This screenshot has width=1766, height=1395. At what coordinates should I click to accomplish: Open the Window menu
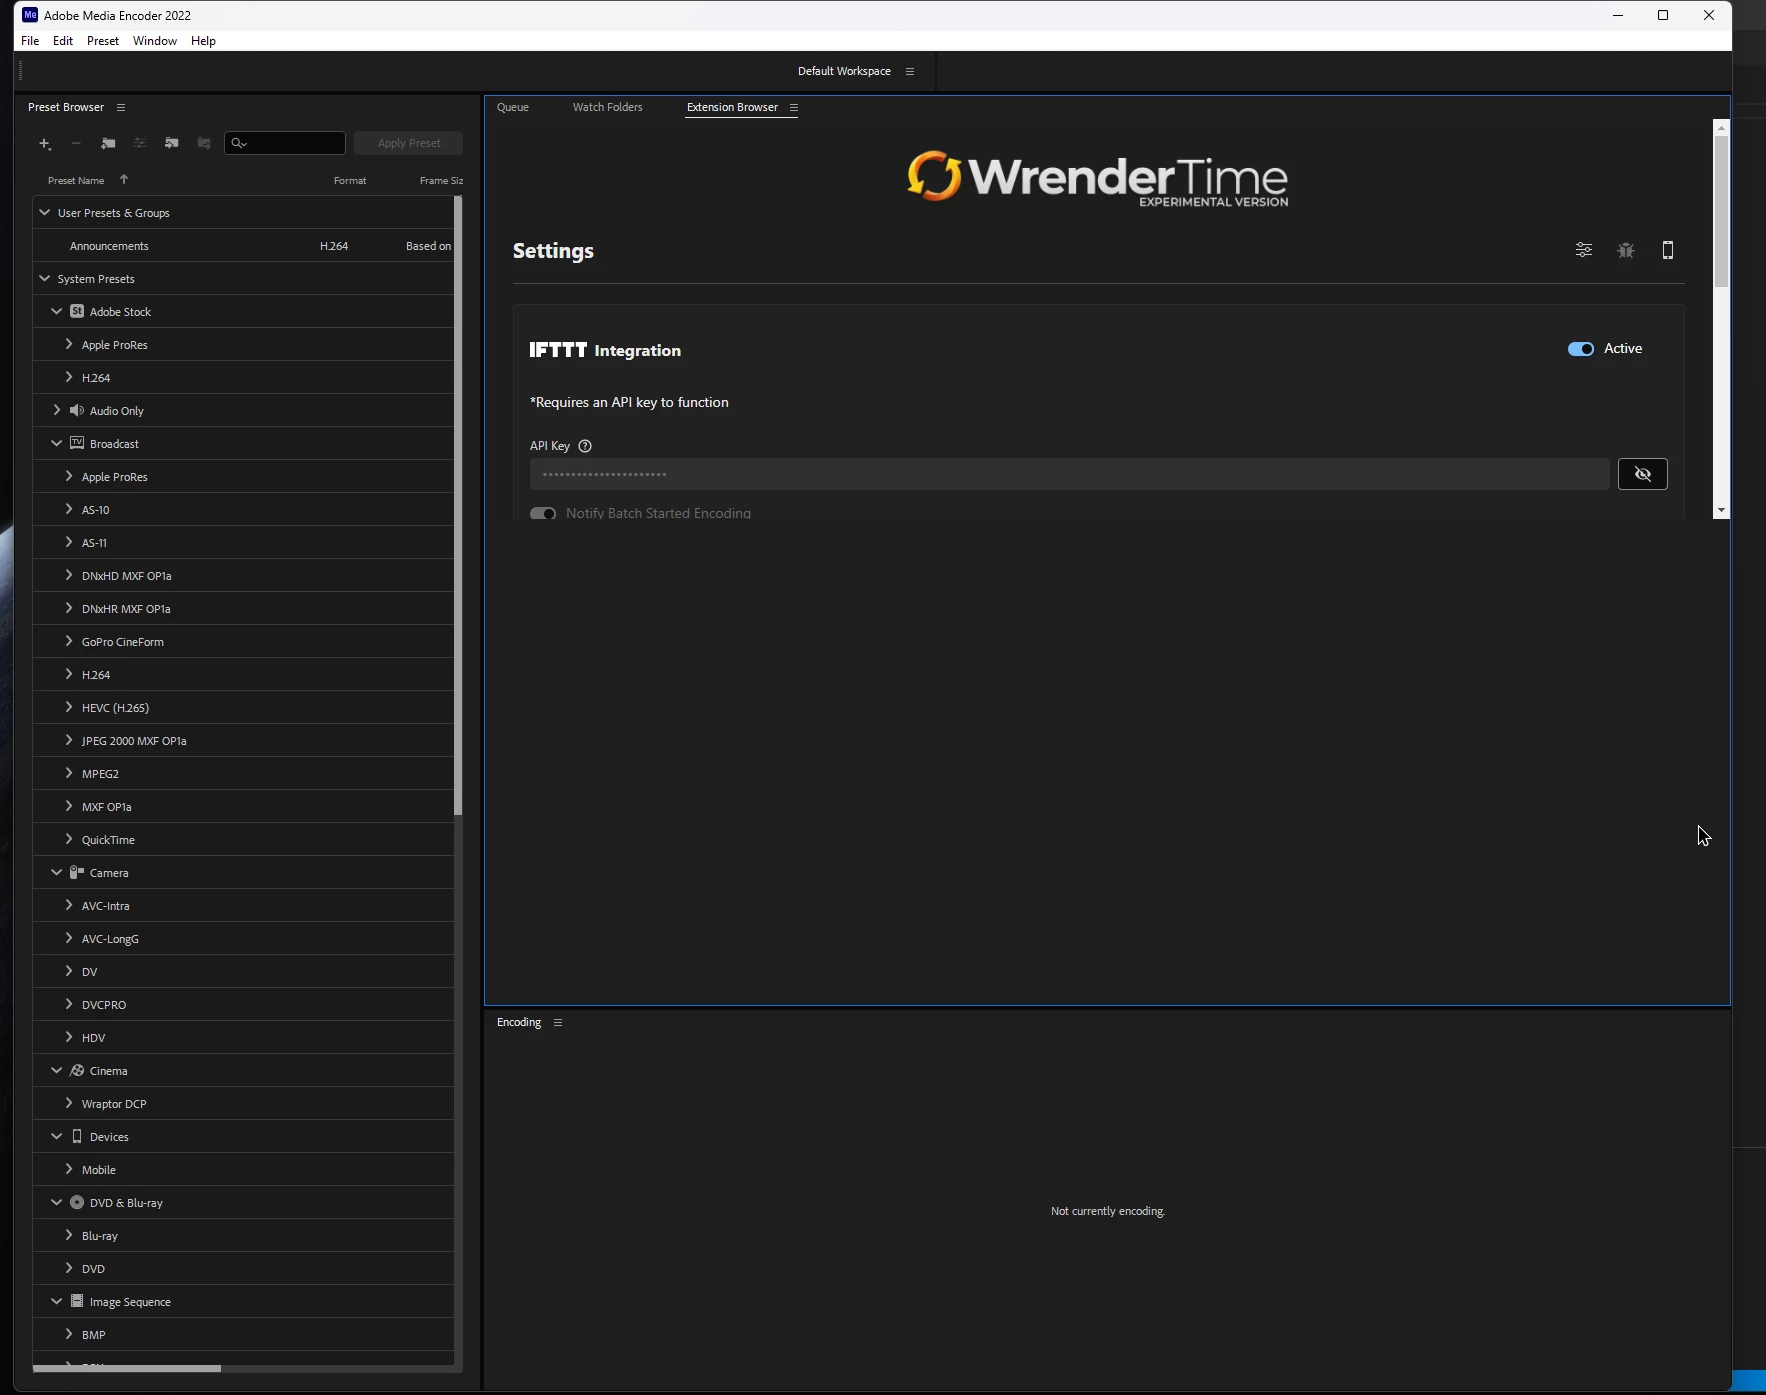click(x=155, y=41)
